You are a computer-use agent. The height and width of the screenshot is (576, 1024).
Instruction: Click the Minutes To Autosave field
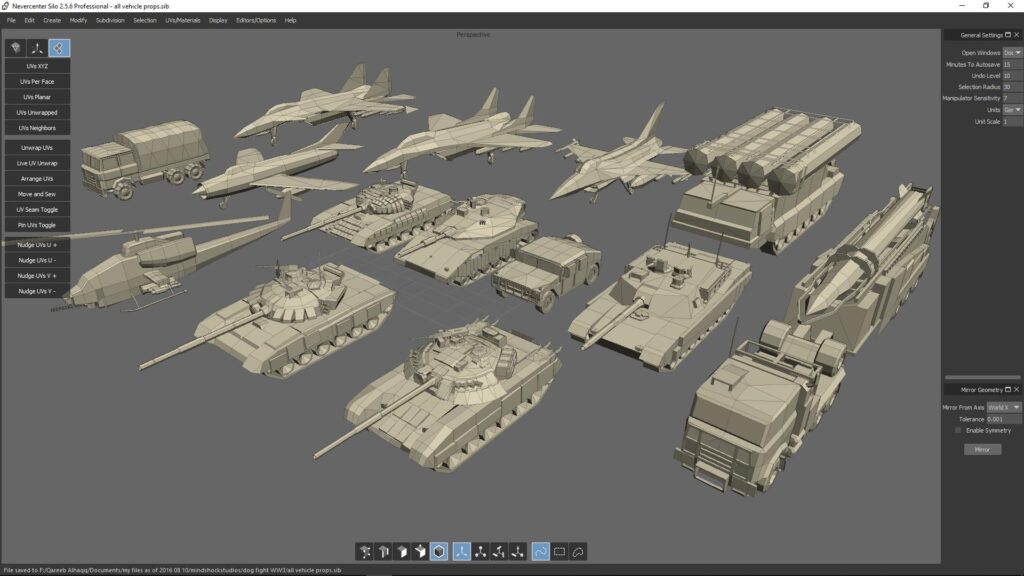pyautogui.click(x=1012, y=65)
